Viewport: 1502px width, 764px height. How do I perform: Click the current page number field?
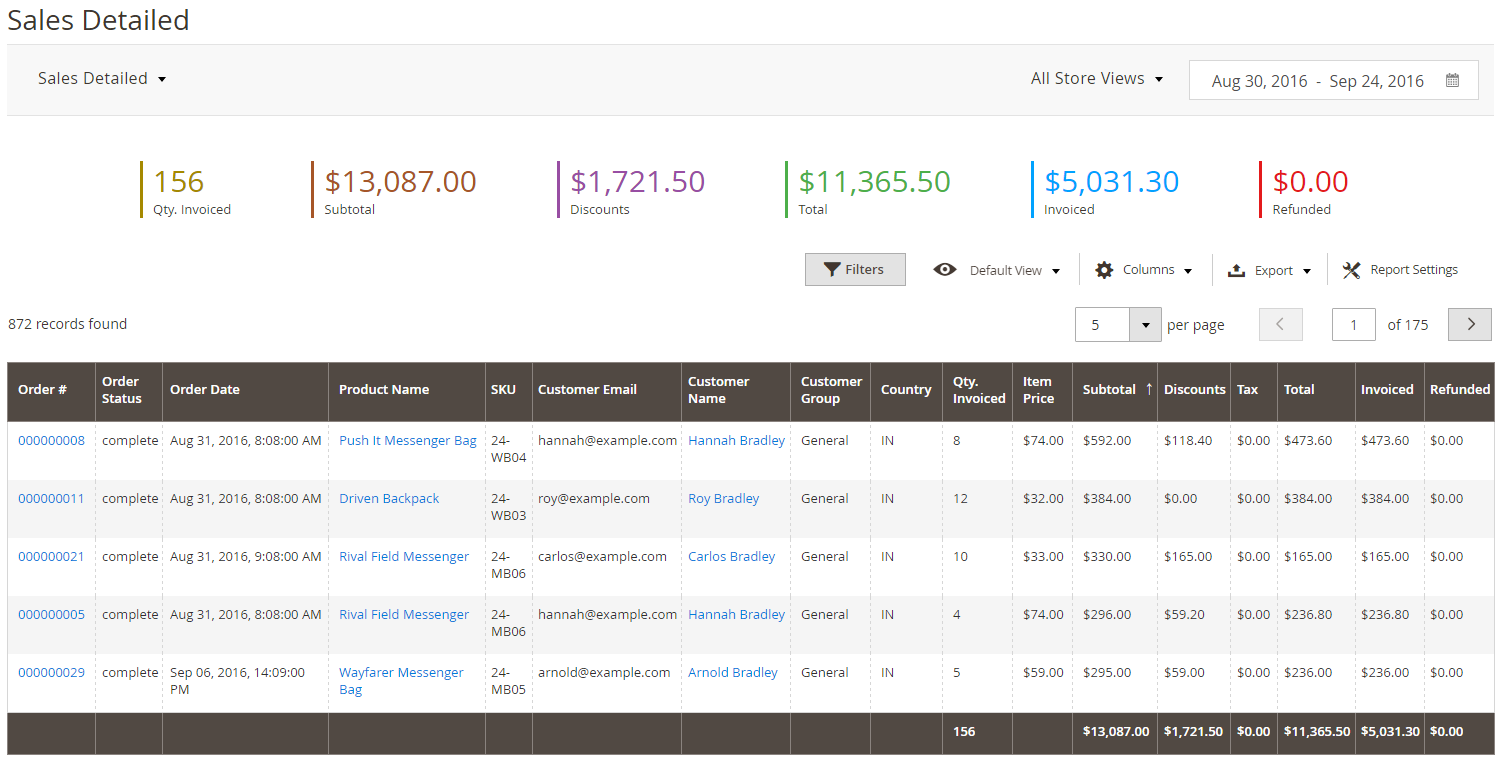point(1354,324)
